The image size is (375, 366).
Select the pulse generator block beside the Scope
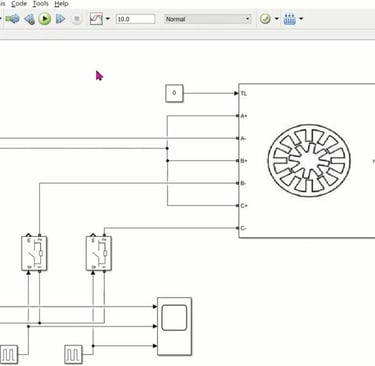click(x=73, y=354)
